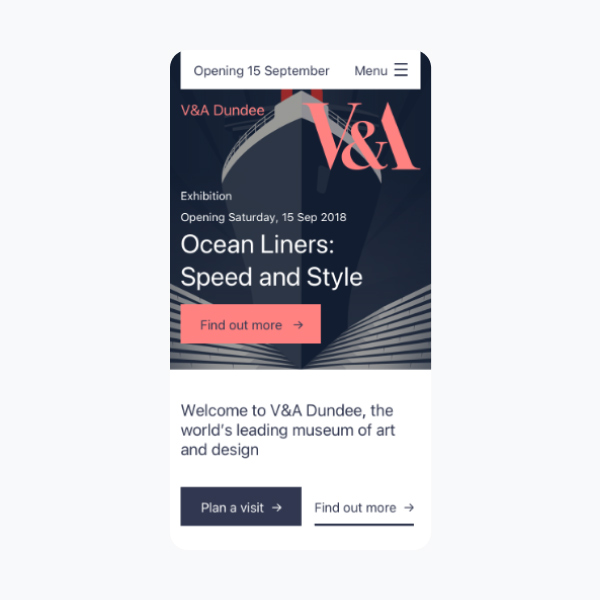Click the Opening Saturday, 15 Sep 2018 date
The height and width of the screenshot is (600, 600).
[x=263, y=217]
